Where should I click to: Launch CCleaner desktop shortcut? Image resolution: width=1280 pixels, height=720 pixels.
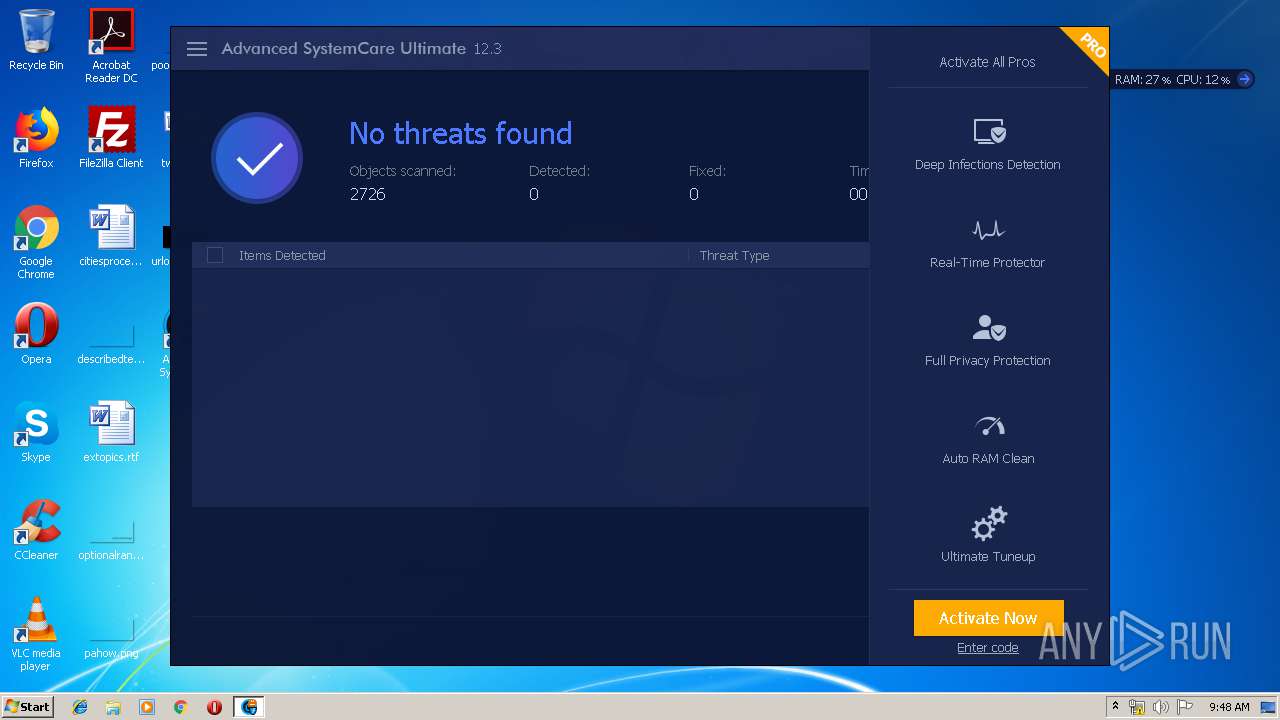click(x=36, y=530)
